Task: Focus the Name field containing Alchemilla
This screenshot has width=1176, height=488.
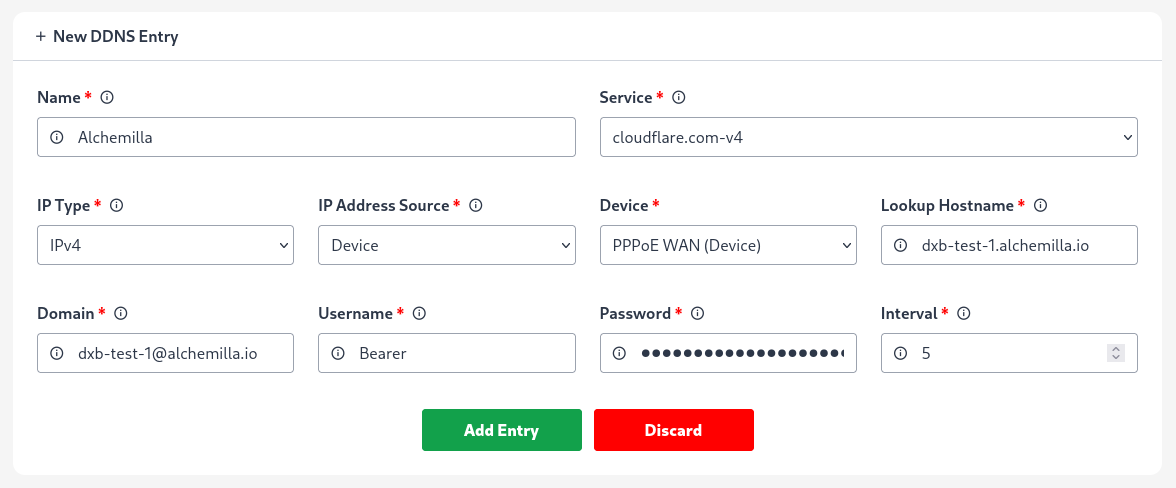Action: click(306, 137)
